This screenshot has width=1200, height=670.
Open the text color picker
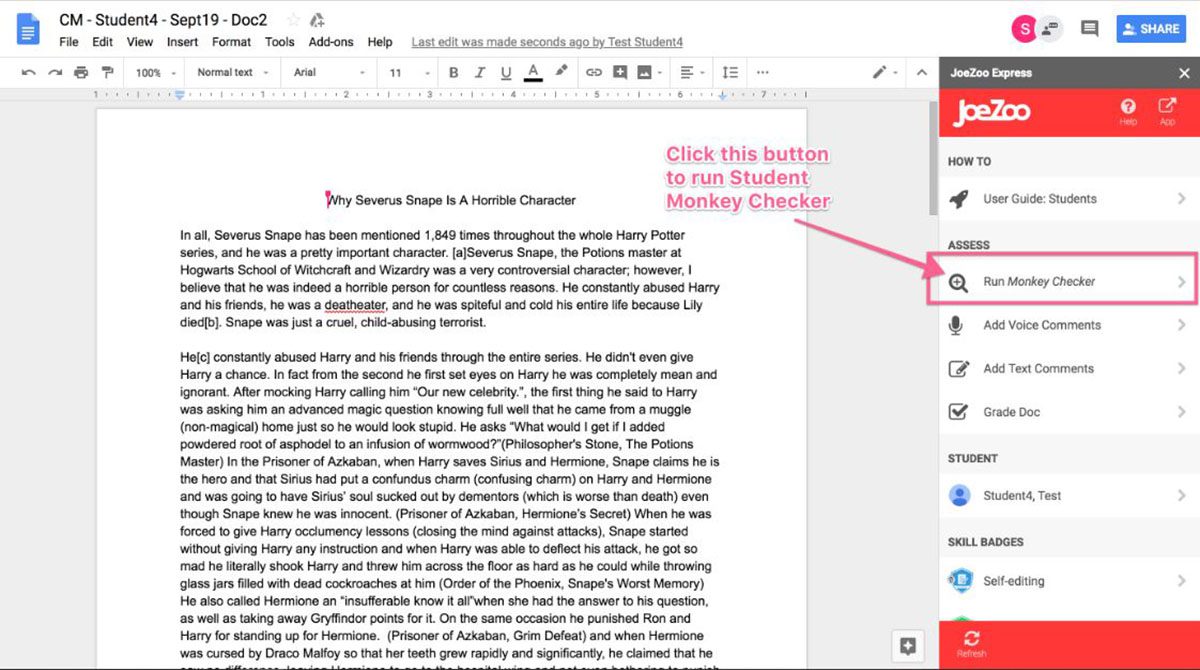click(x=533, y=72)
